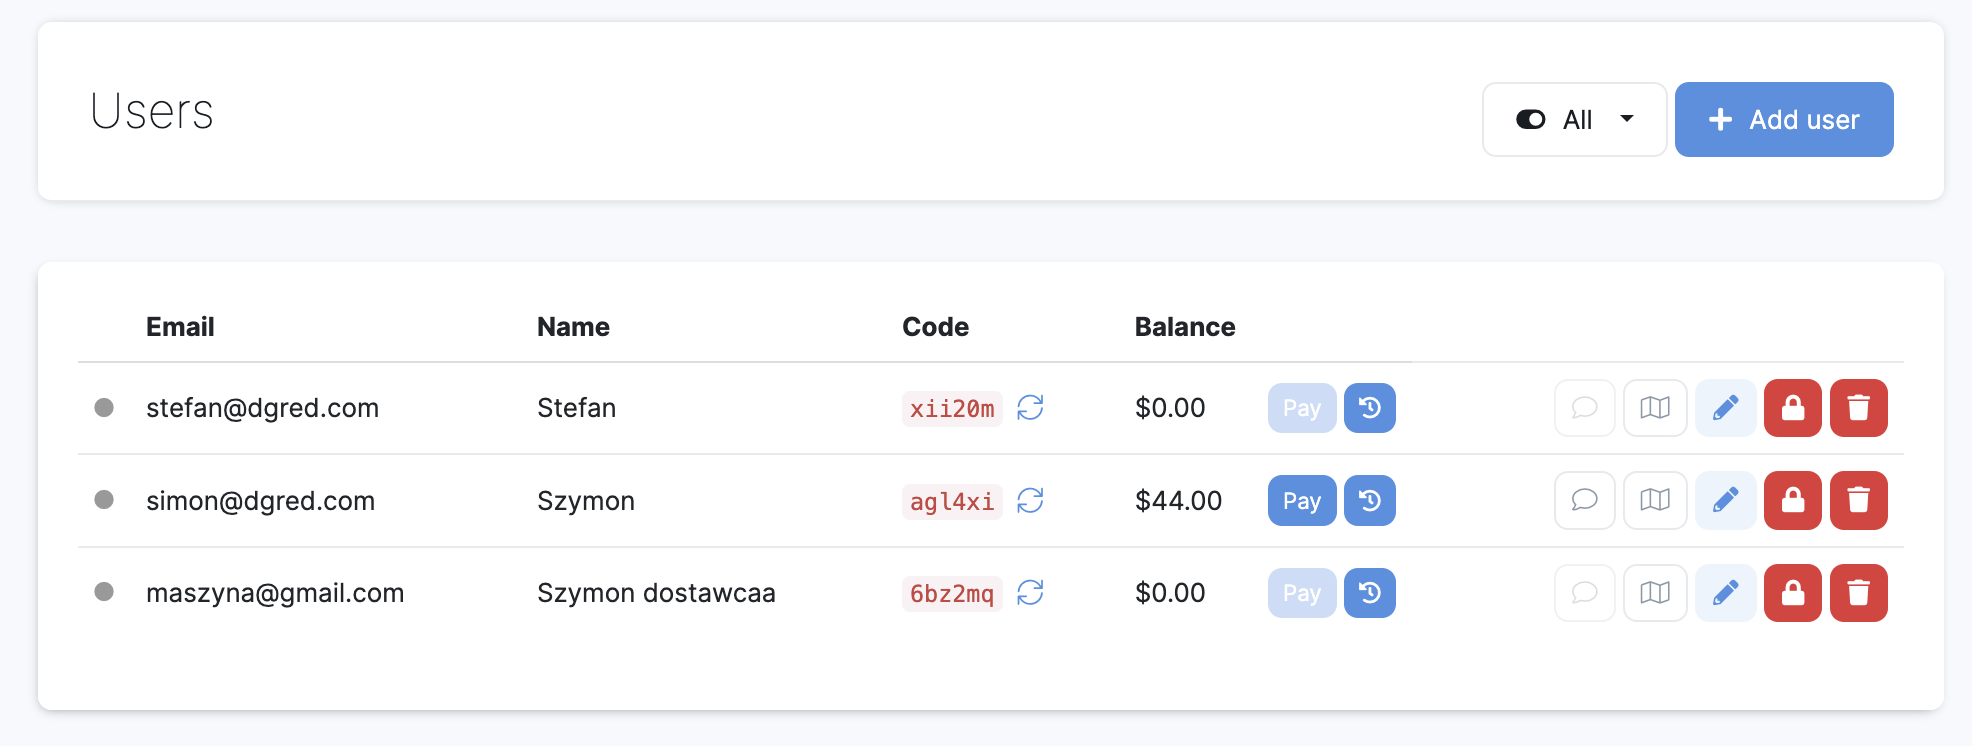Lock the Szymon dostawcaa account
Viewport: 1972px width, 746px height.
[1792, 593]
